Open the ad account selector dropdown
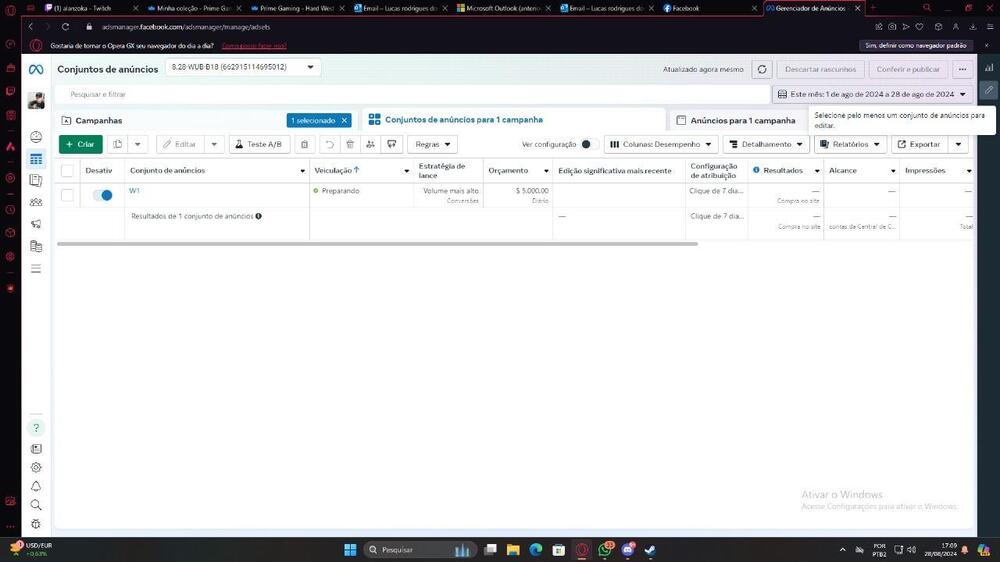The image size is (1000, 562). click(x=242, y=68)
